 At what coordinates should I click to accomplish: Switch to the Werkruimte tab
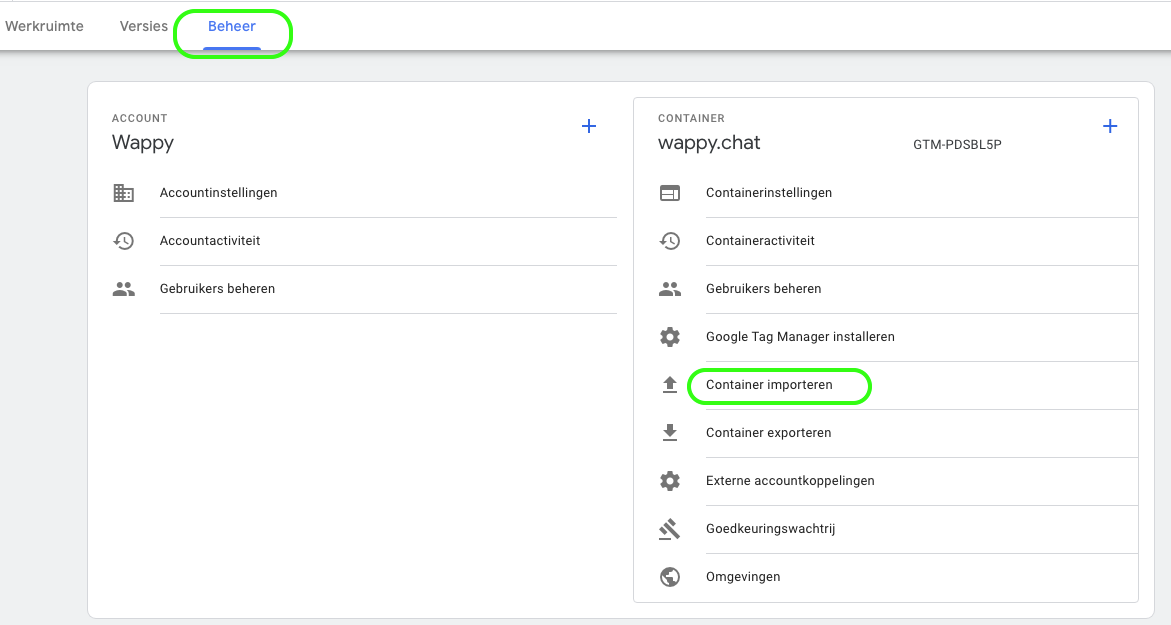pyautogui.click(x=44, y=26)
